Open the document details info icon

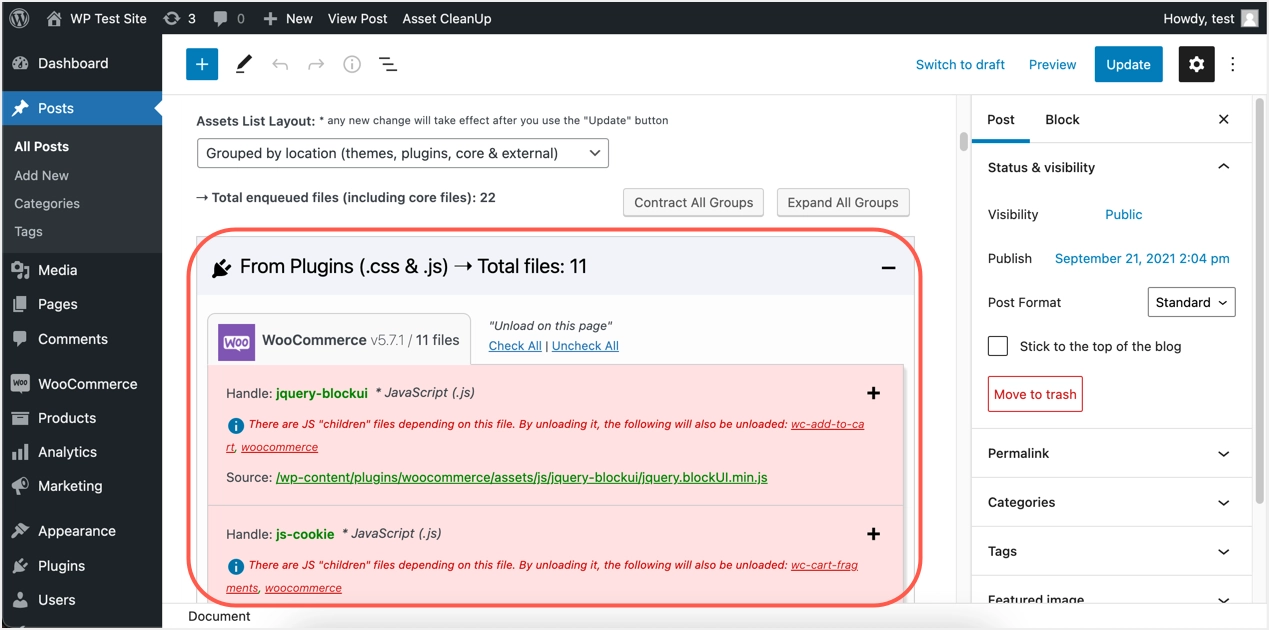pos(352,64)
